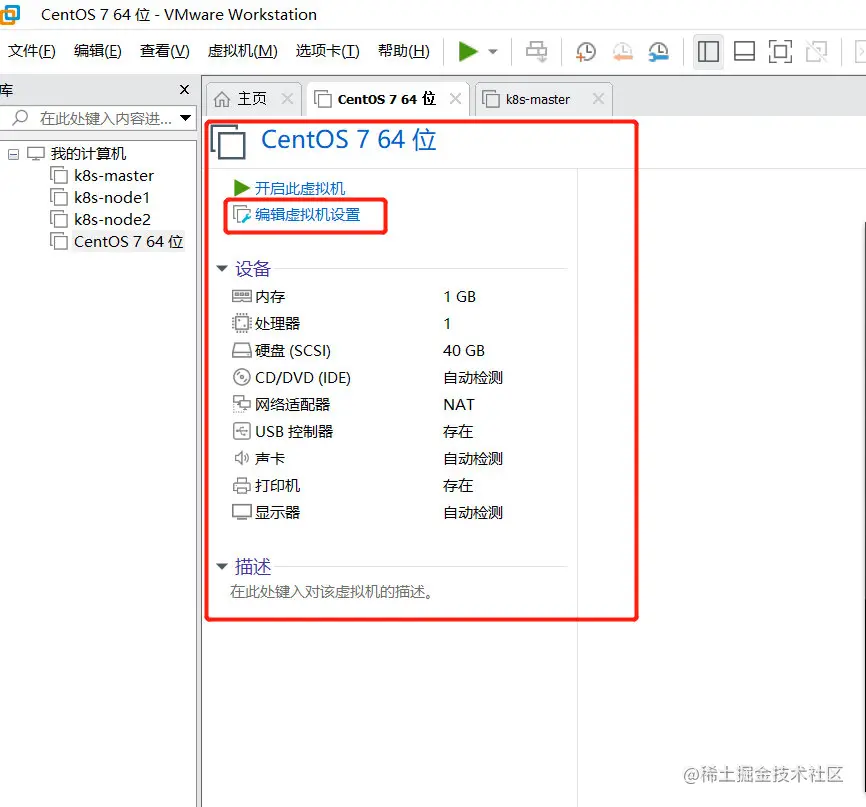Take a snapshot using the toolbar clock icon
This screenshot has width=866, height=807.
pyautogui.click(x=586, y=51)
